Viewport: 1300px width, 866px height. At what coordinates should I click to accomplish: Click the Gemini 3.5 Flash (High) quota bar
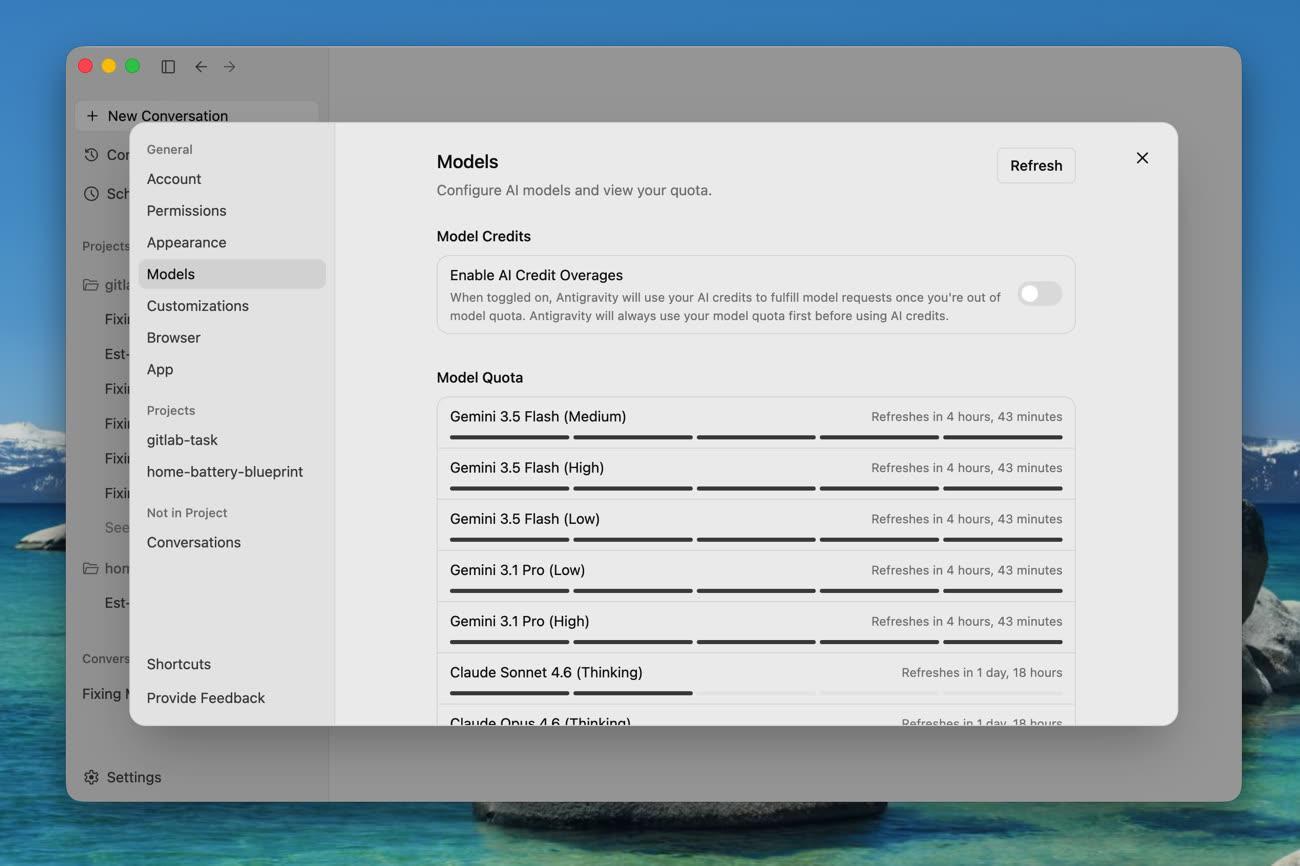pos(756,488)
